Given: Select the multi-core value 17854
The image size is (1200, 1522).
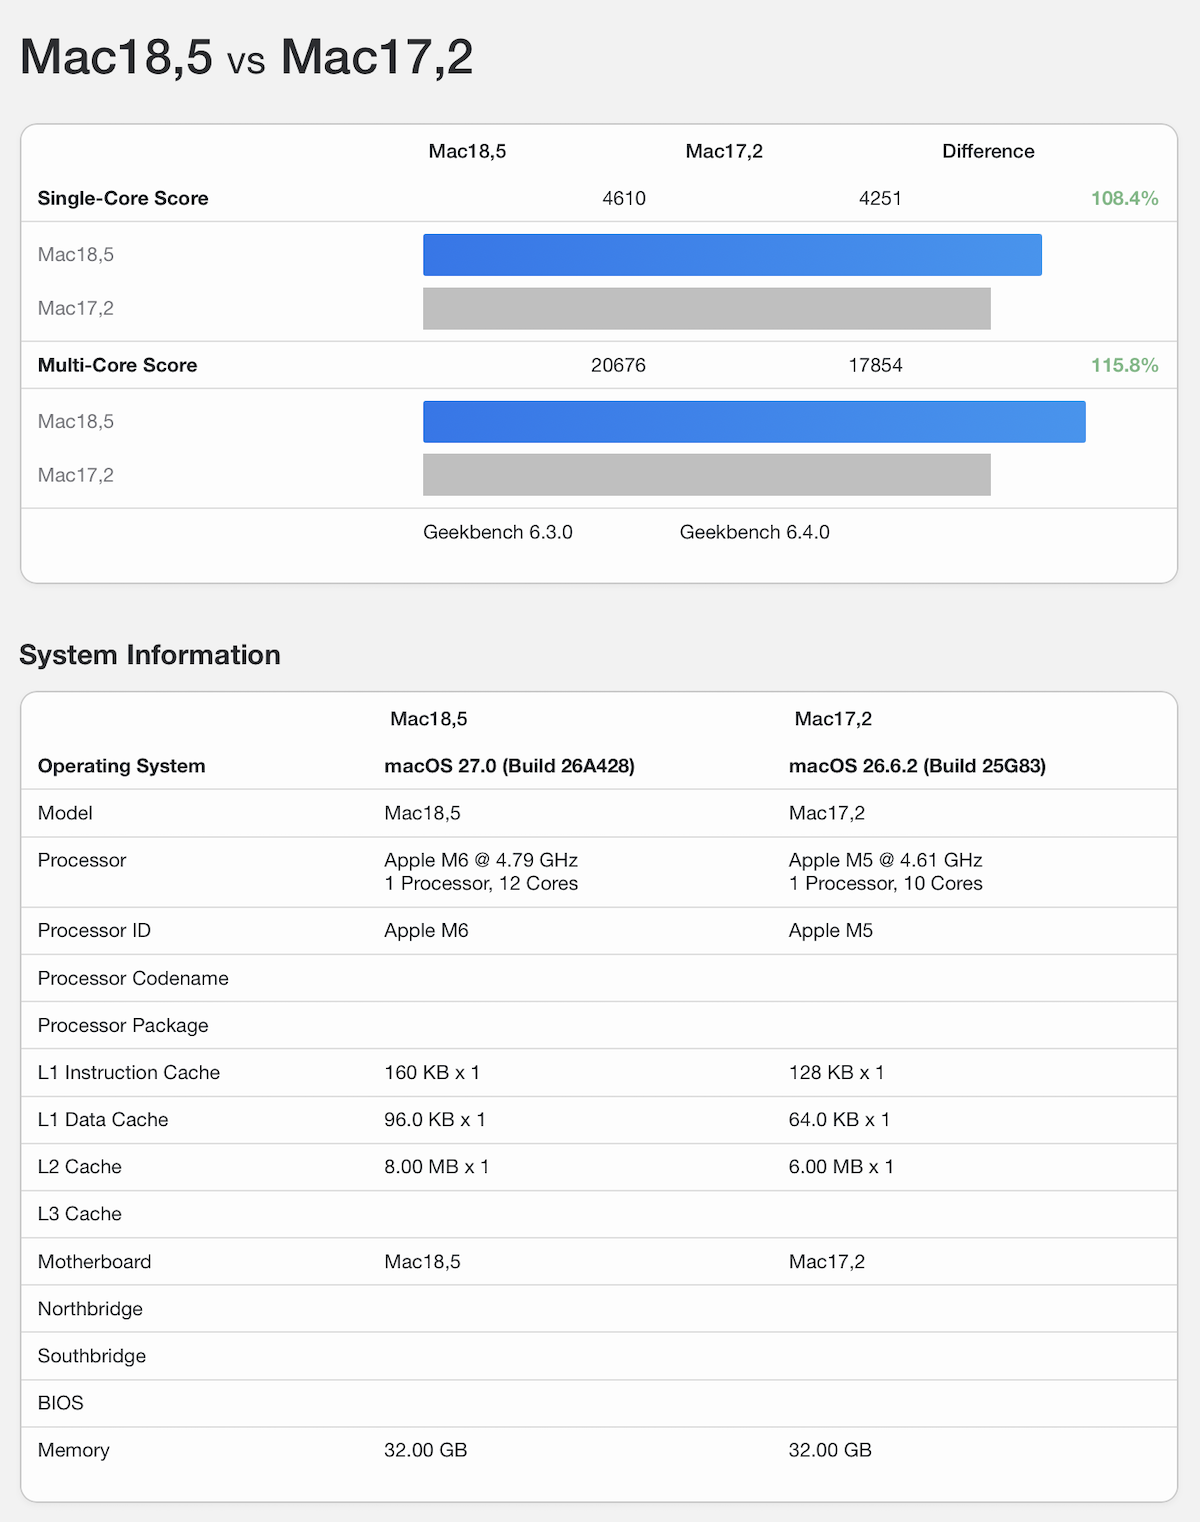Looking at the screenshot, I should pos(875,365).
